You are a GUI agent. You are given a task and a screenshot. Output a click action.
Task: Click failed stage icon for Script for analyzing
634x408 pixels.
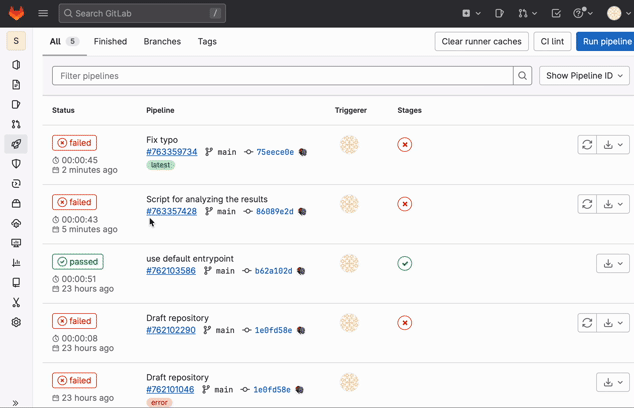click(405, 204)
